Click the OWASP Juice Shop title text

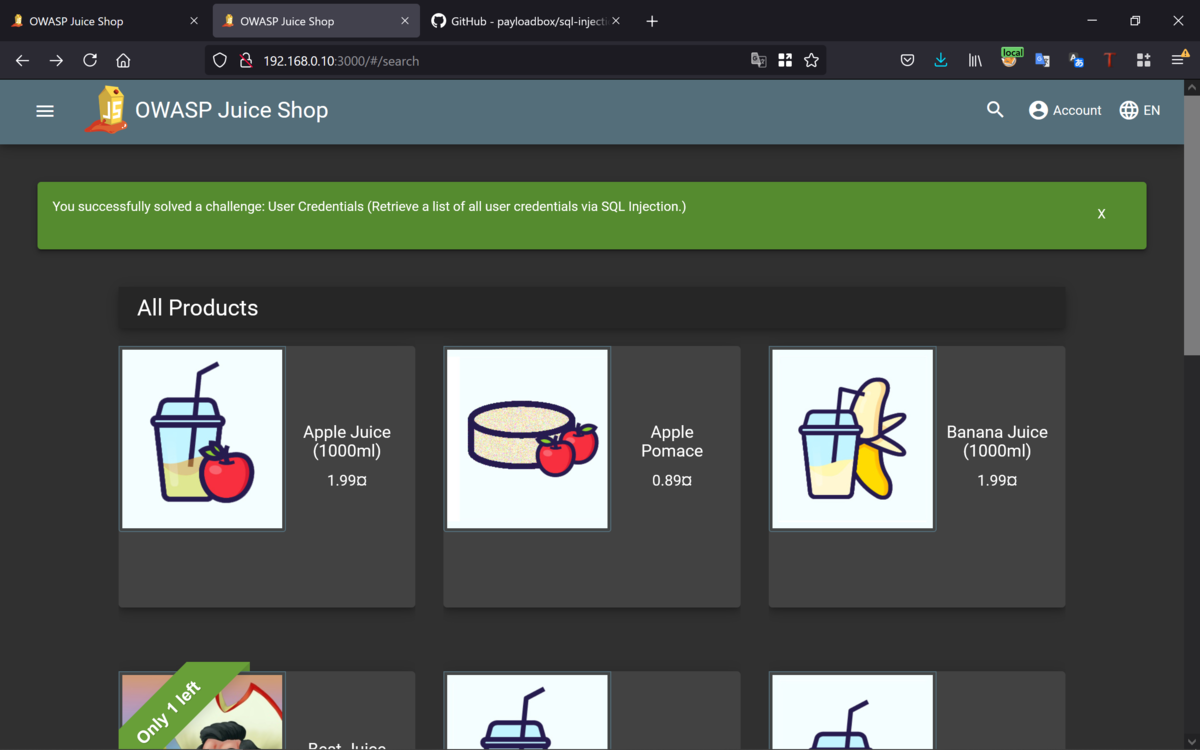[x=231, y=110]
